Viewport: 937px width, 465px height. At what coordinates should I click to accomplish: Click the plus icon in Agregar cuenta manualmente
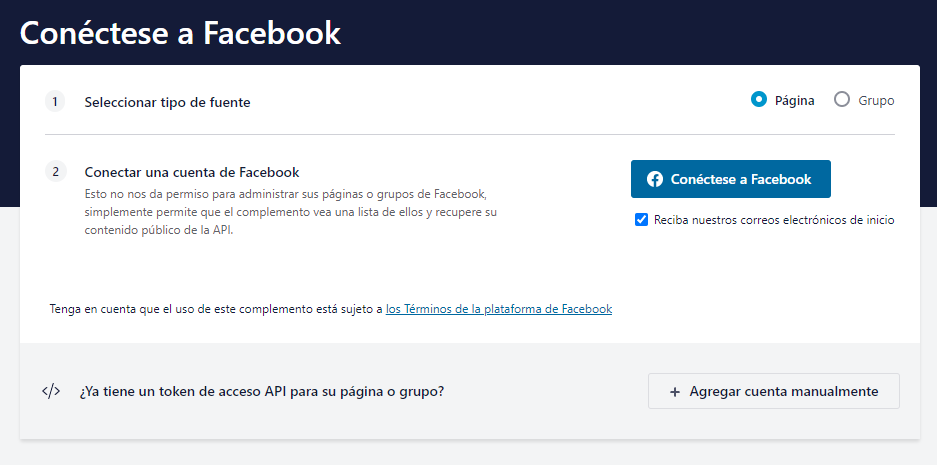tap(675, 392)
